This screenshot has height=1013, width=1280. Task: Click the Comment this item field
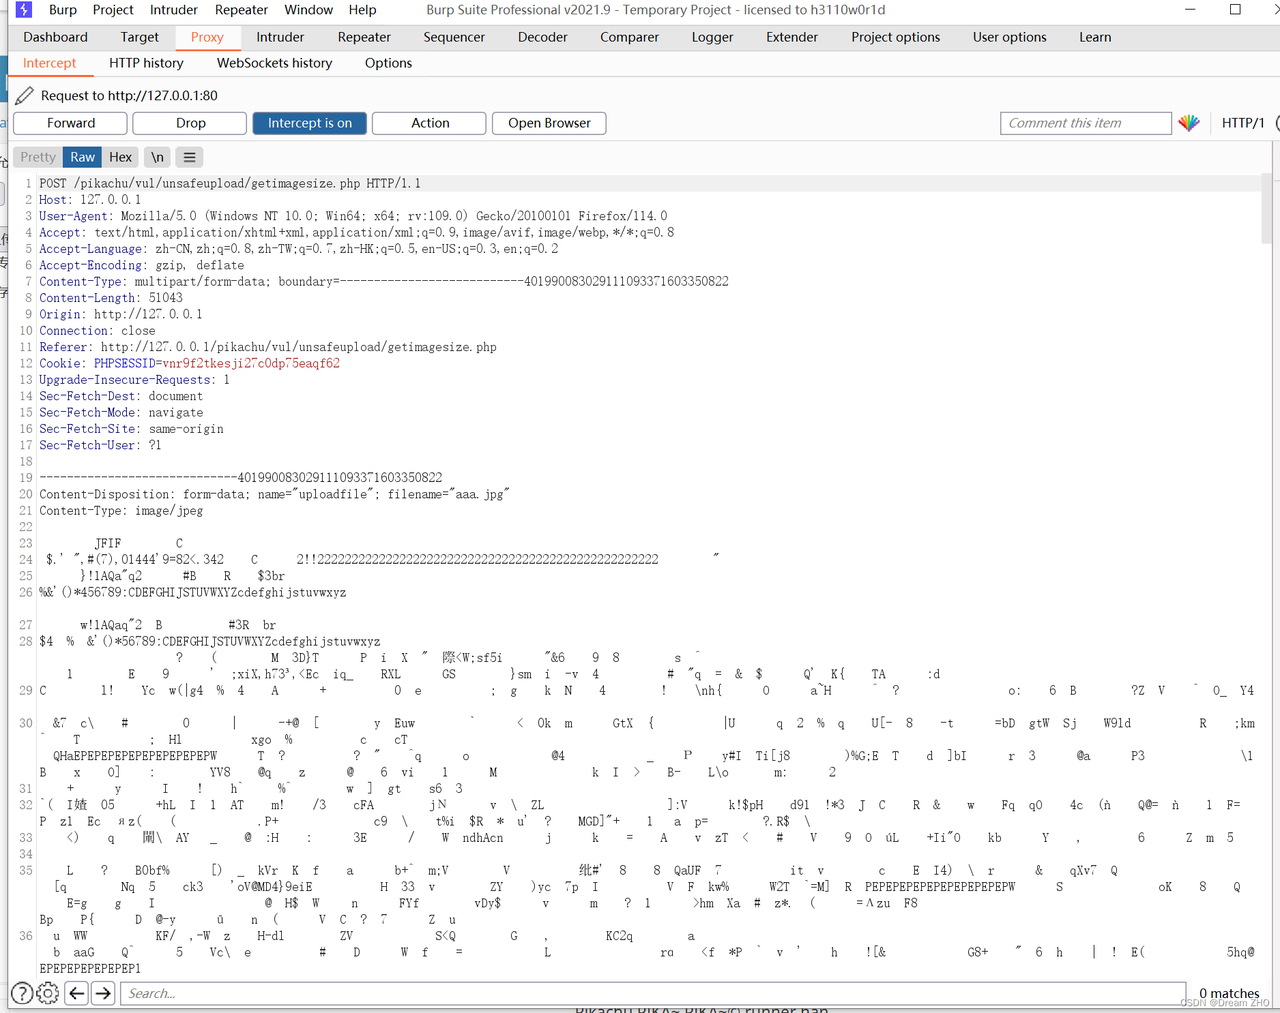[1085, 123]
